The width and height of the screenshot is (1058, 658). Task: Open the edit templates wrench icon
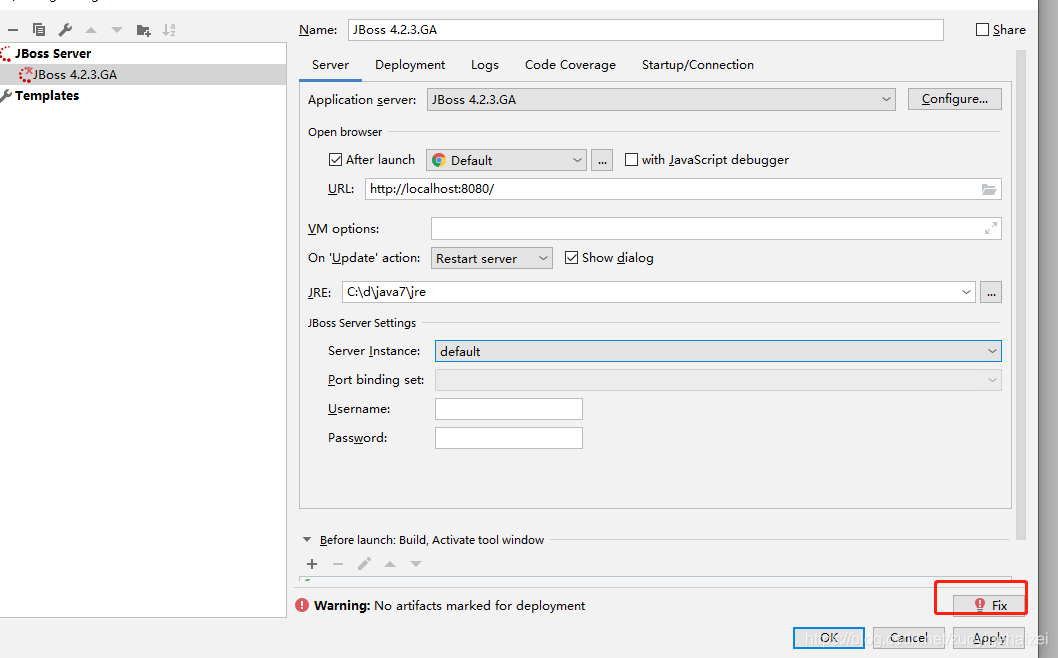click(65, 30)
